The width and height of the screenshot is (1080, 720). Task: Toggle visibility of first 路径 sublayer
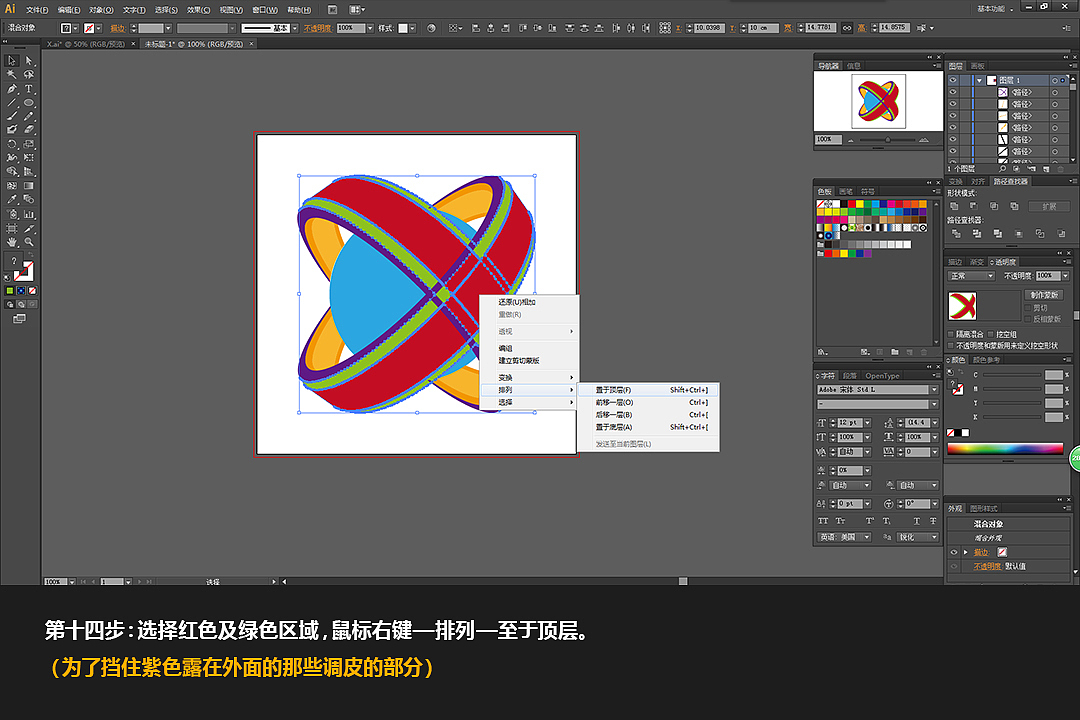pos(953,92)
